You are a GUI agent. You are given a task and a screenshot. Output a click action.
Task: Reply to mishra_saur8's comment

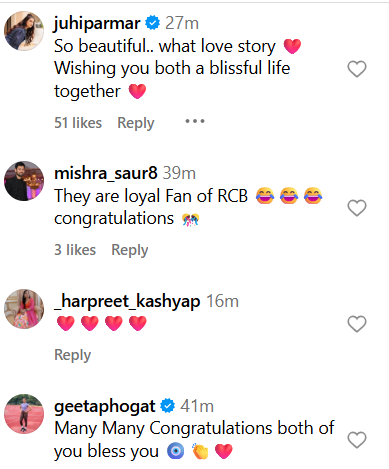tap(130, 250)
